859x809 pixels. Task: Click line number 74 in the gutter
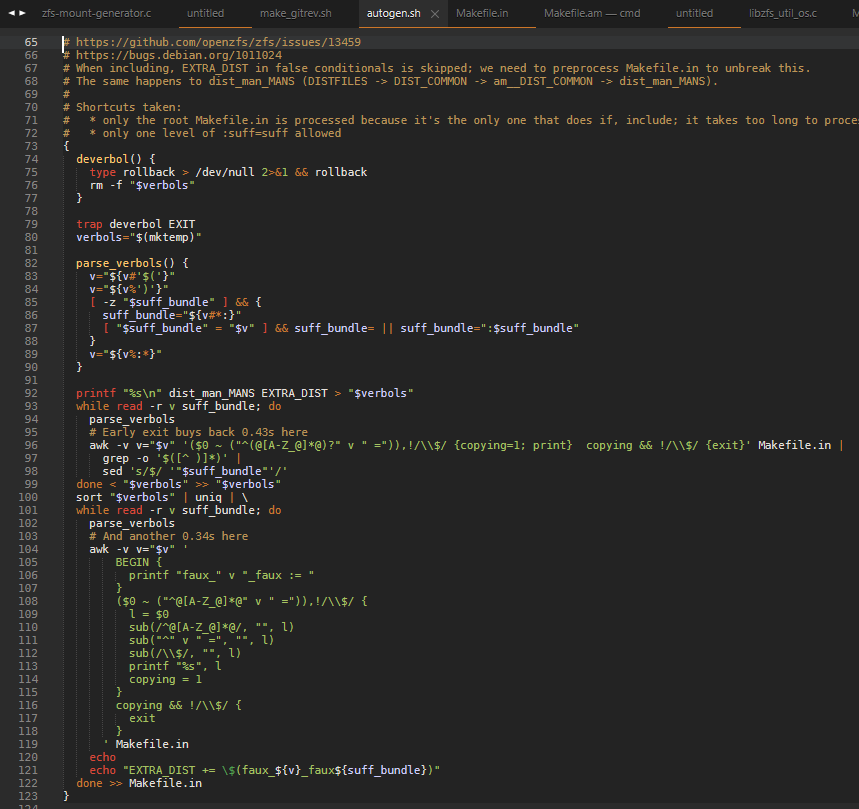click(31, 159)
